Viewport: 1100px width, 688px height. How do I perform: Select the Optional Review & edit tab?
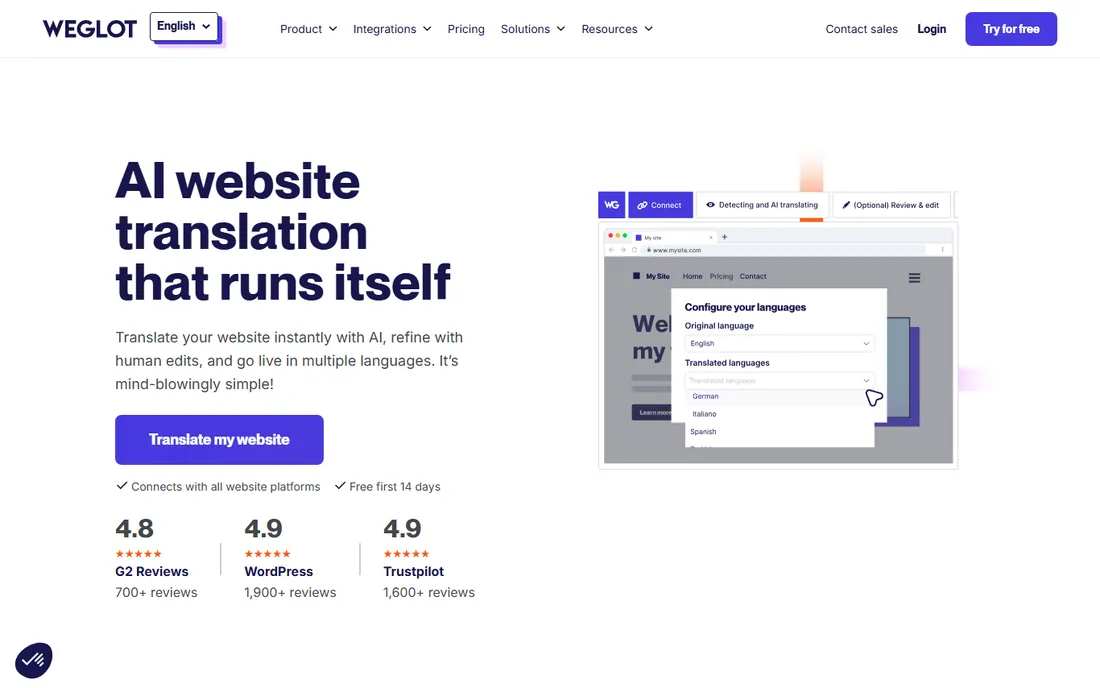891,205
